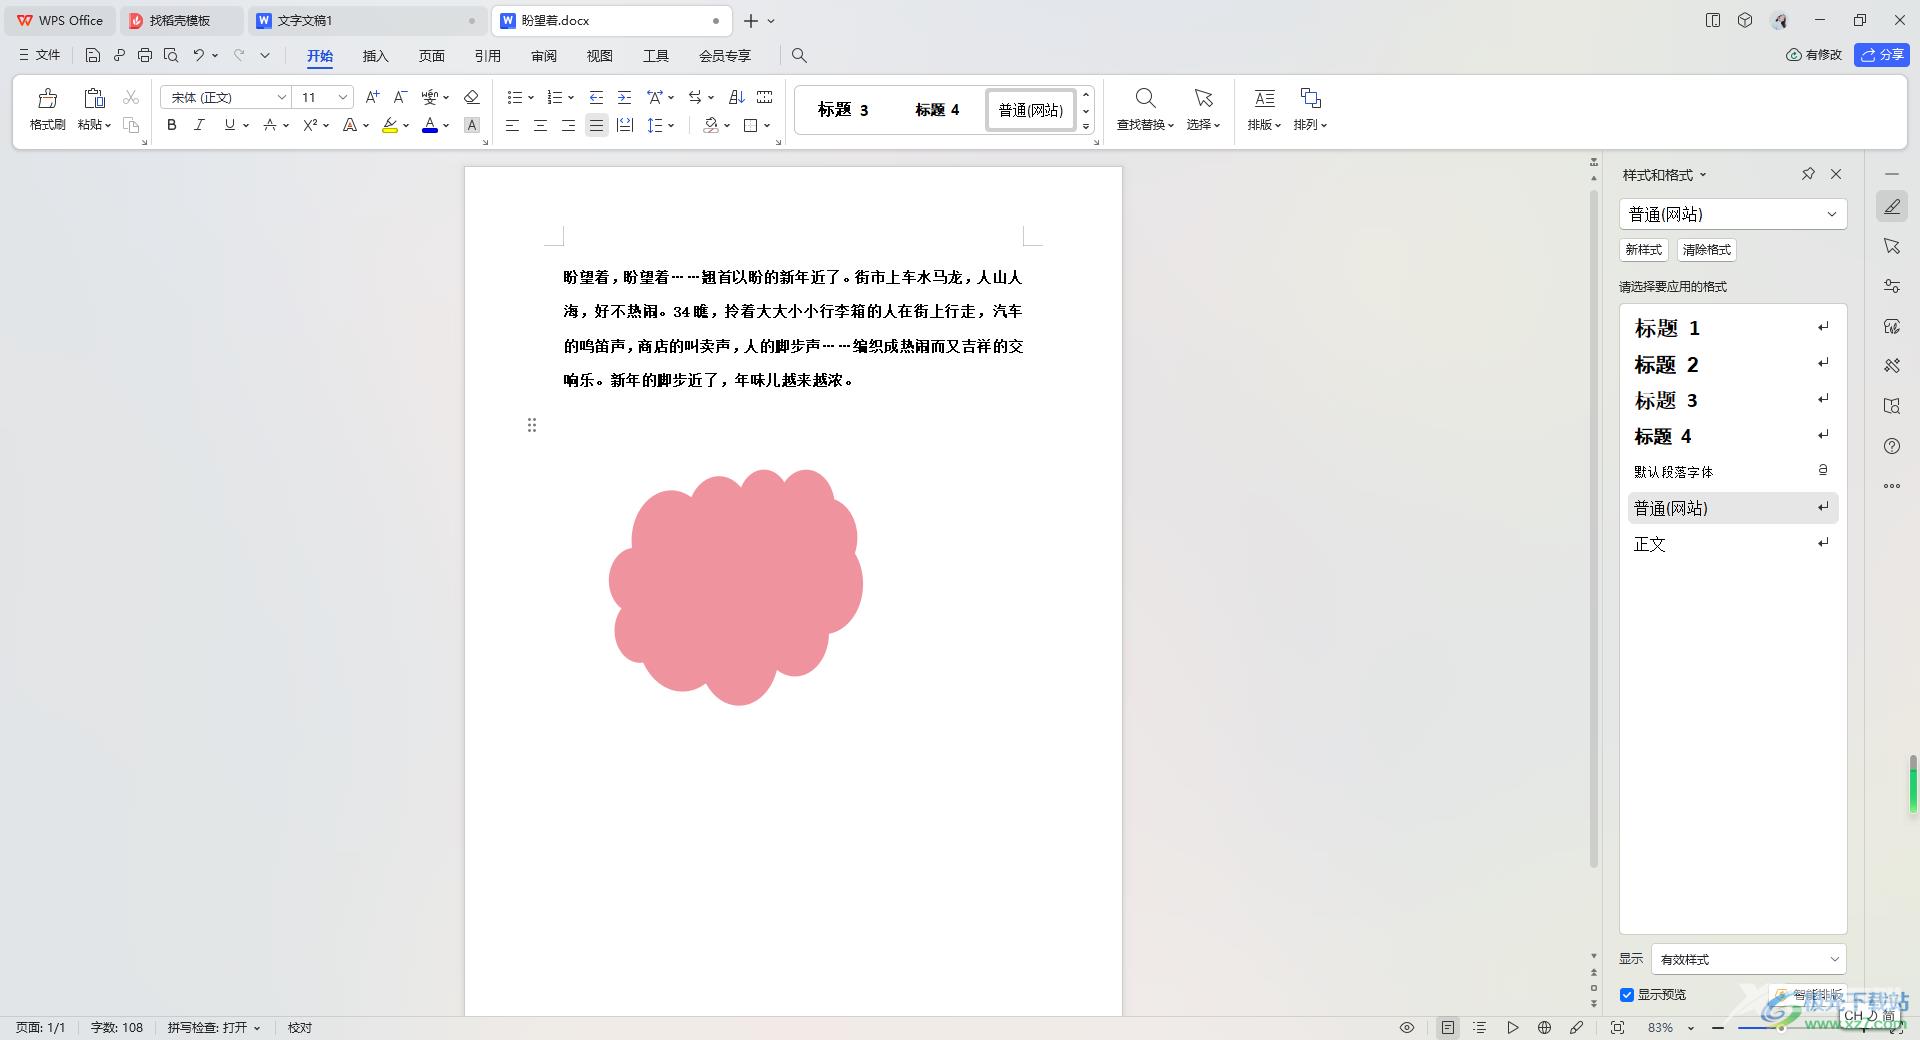Click the font color blue swatch

click(x=430, y=126)
